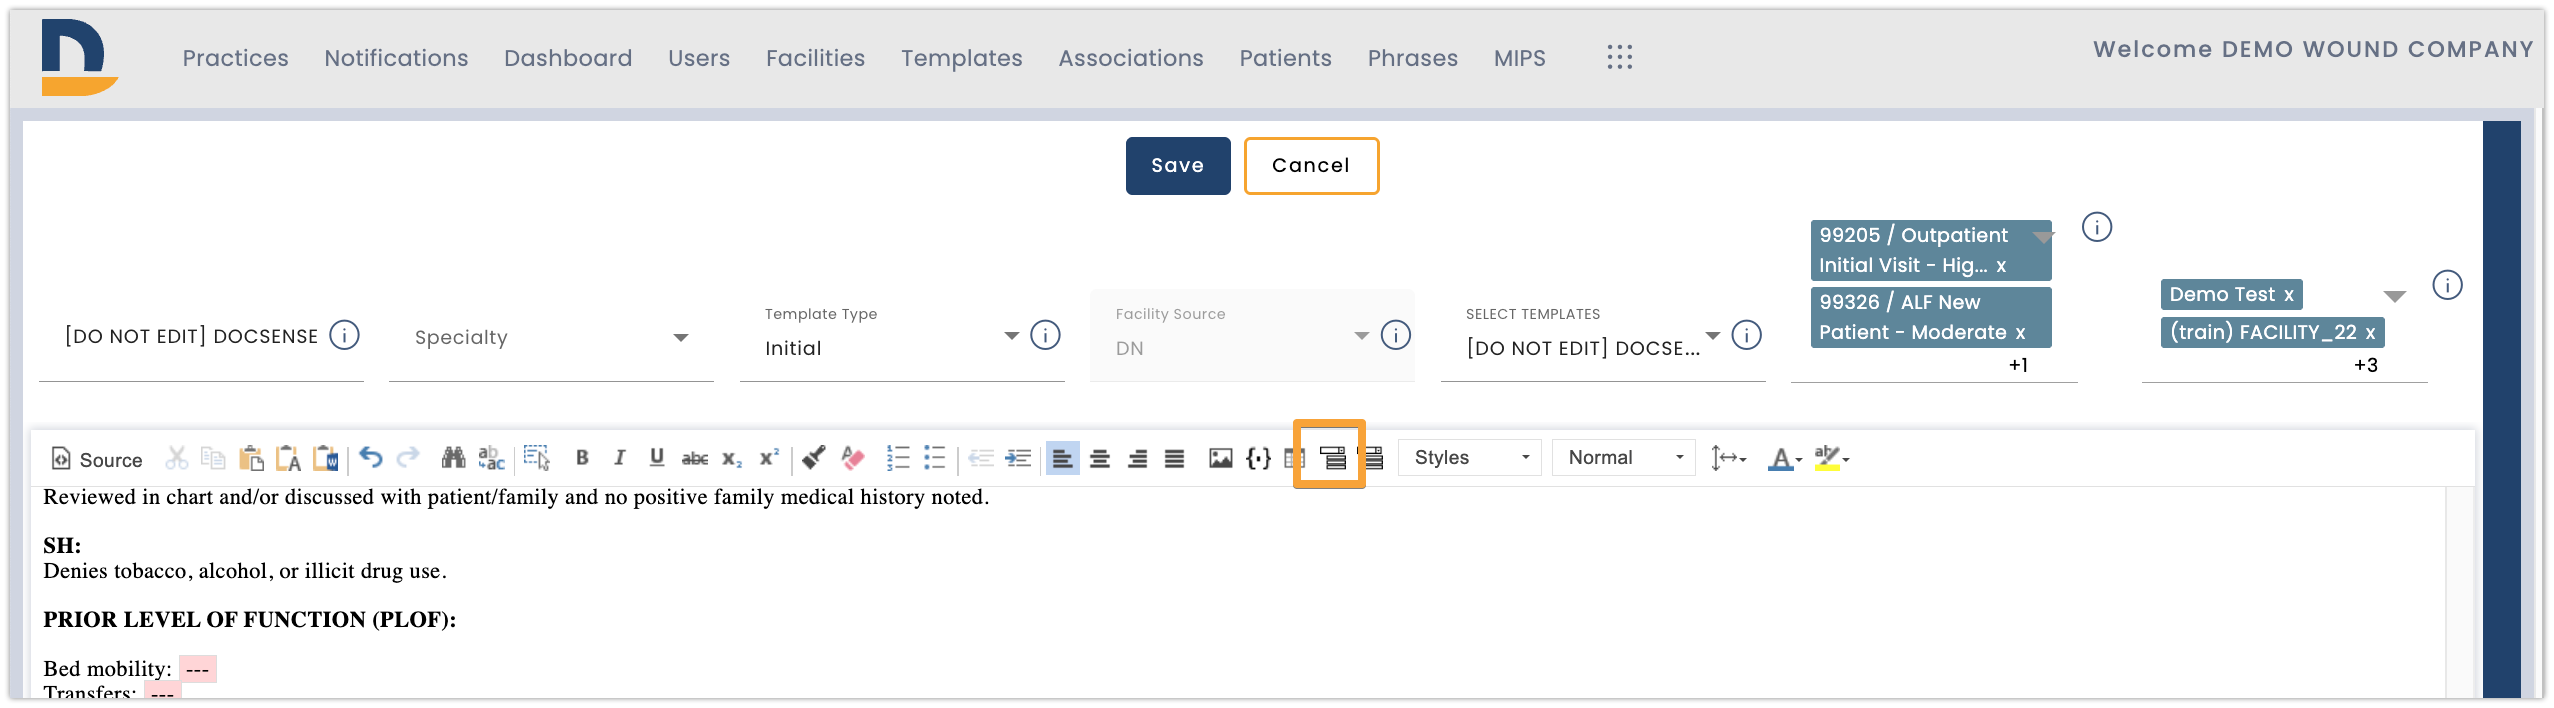Image resolution: width=2554 pixels, height=708 pixels.
Task: Toggle align right
Action: (1137, 458)
